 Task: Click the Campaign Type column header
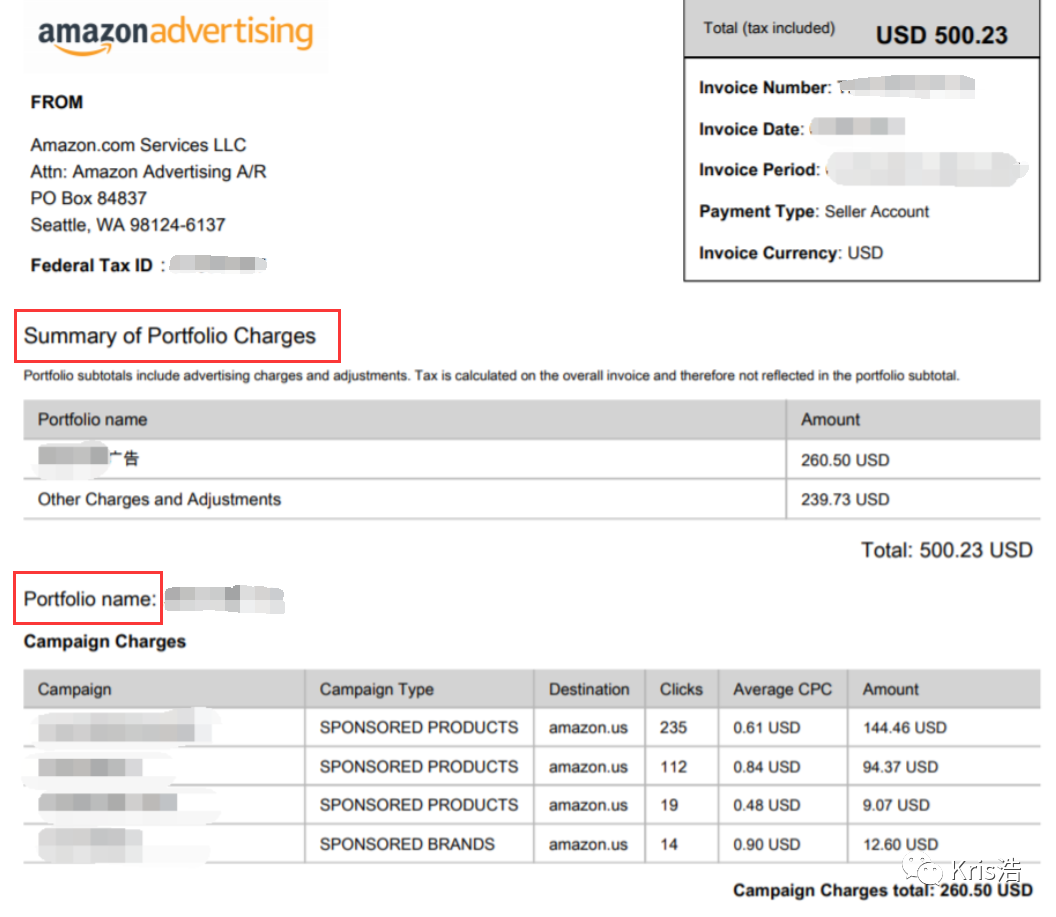[377, 689]
